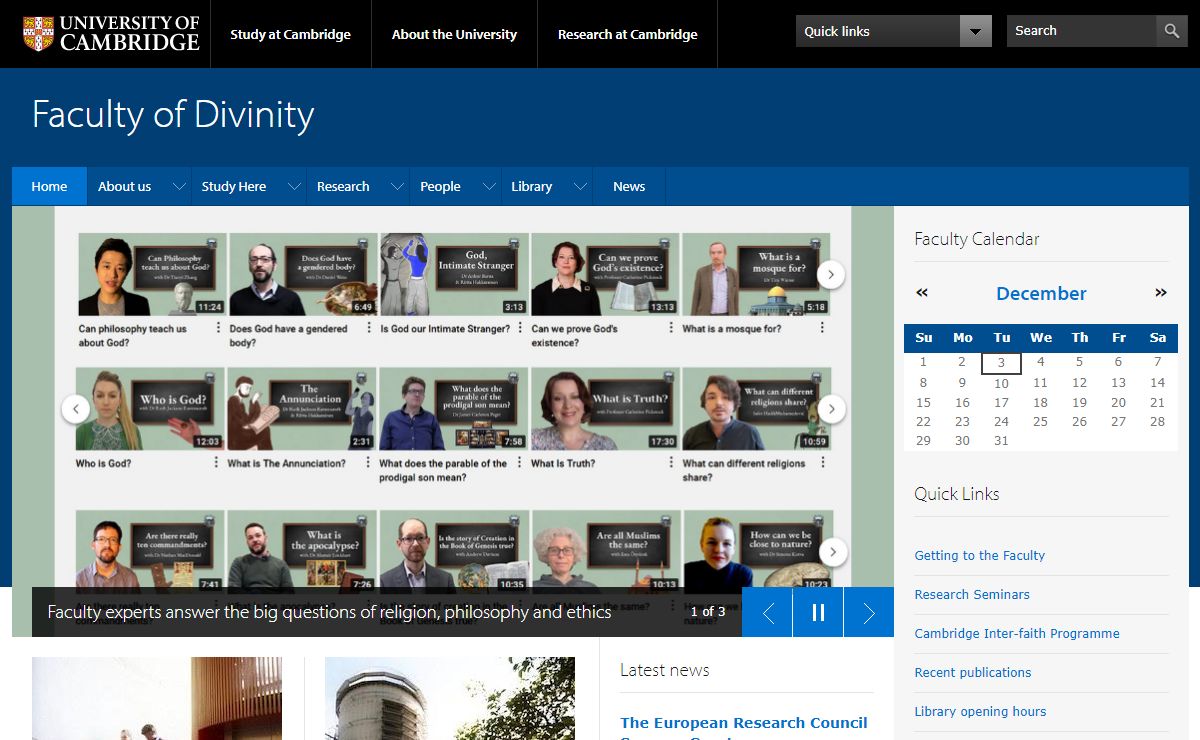This screenshot has height=740, width=1200.
Task: Open the Recent publications link
Action: click(973, 672)
